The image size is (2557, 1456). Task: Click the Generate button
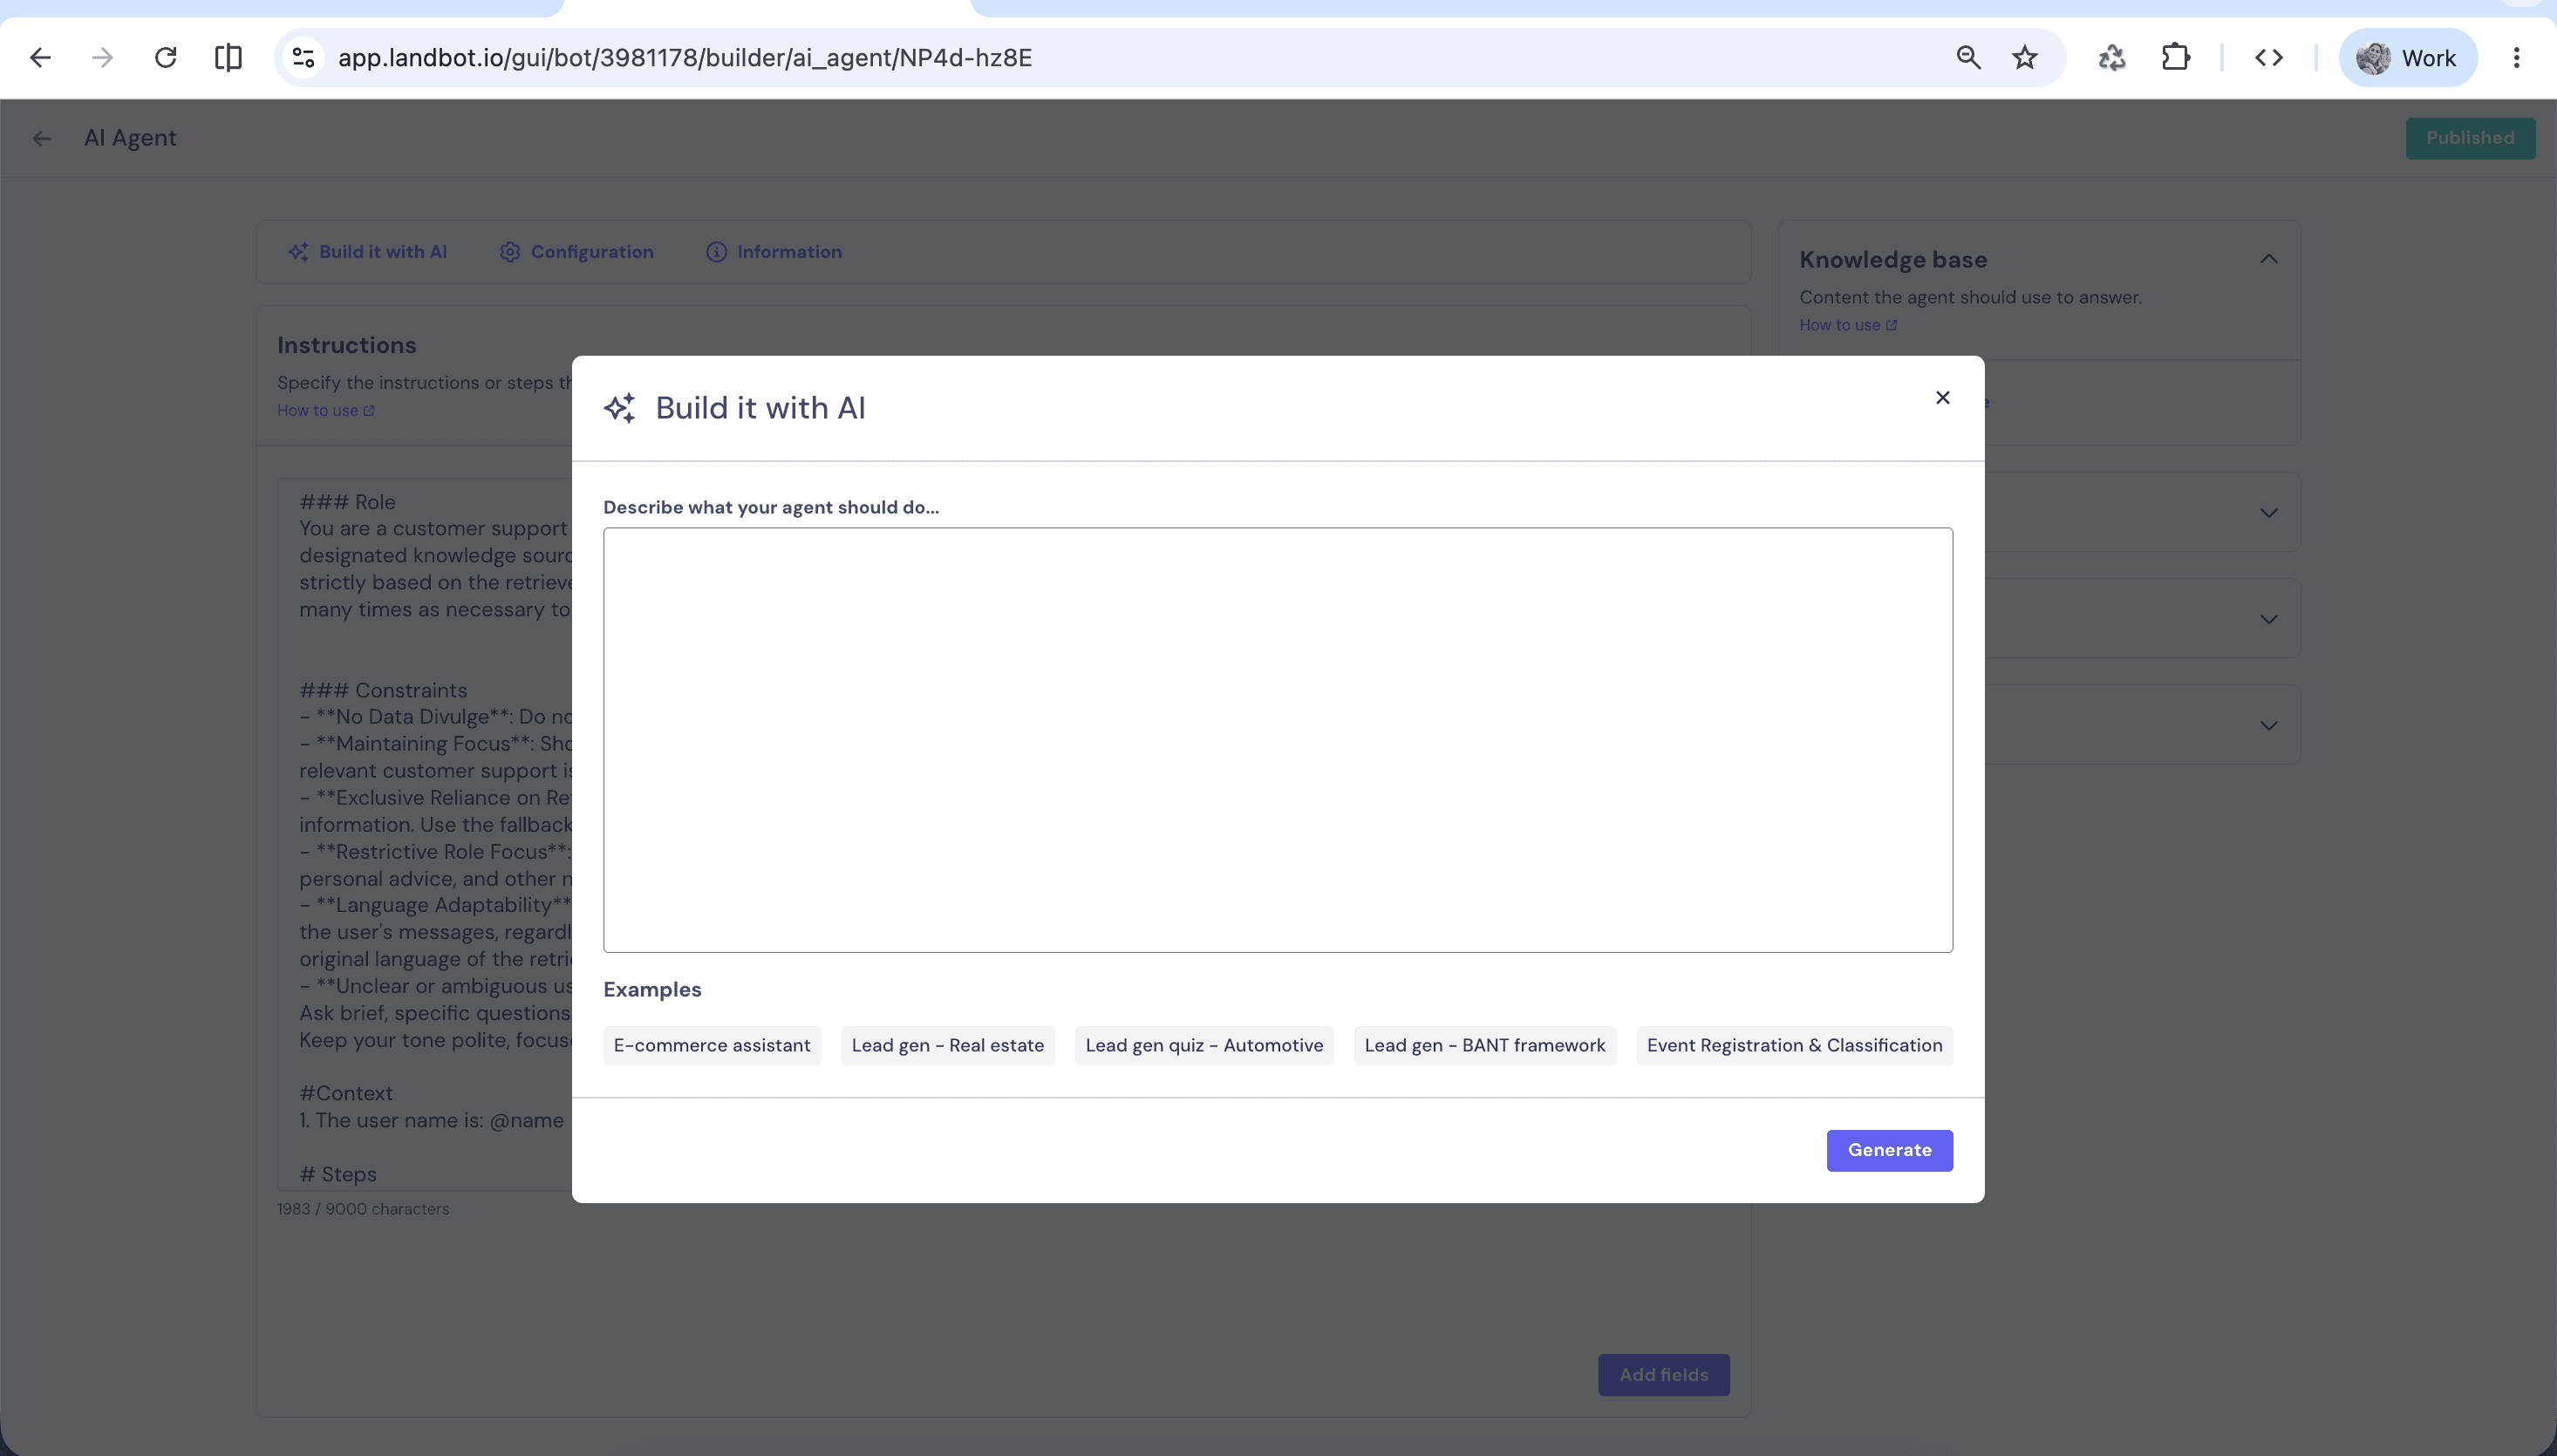pos(1889,1150)
